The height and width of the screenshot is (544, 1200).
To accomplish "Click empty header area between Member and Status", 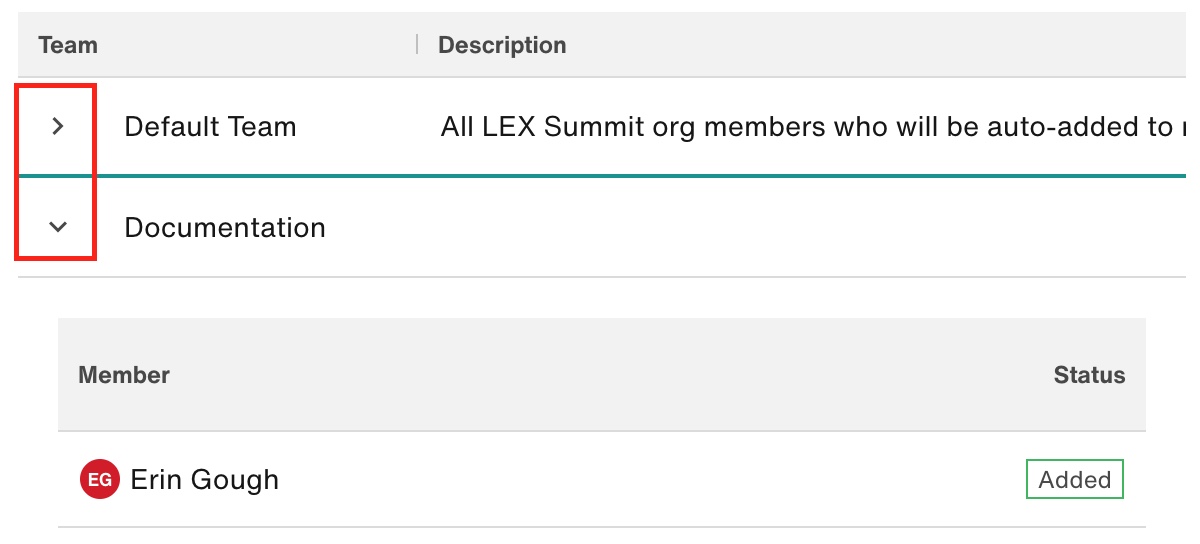I will point(610,375).
